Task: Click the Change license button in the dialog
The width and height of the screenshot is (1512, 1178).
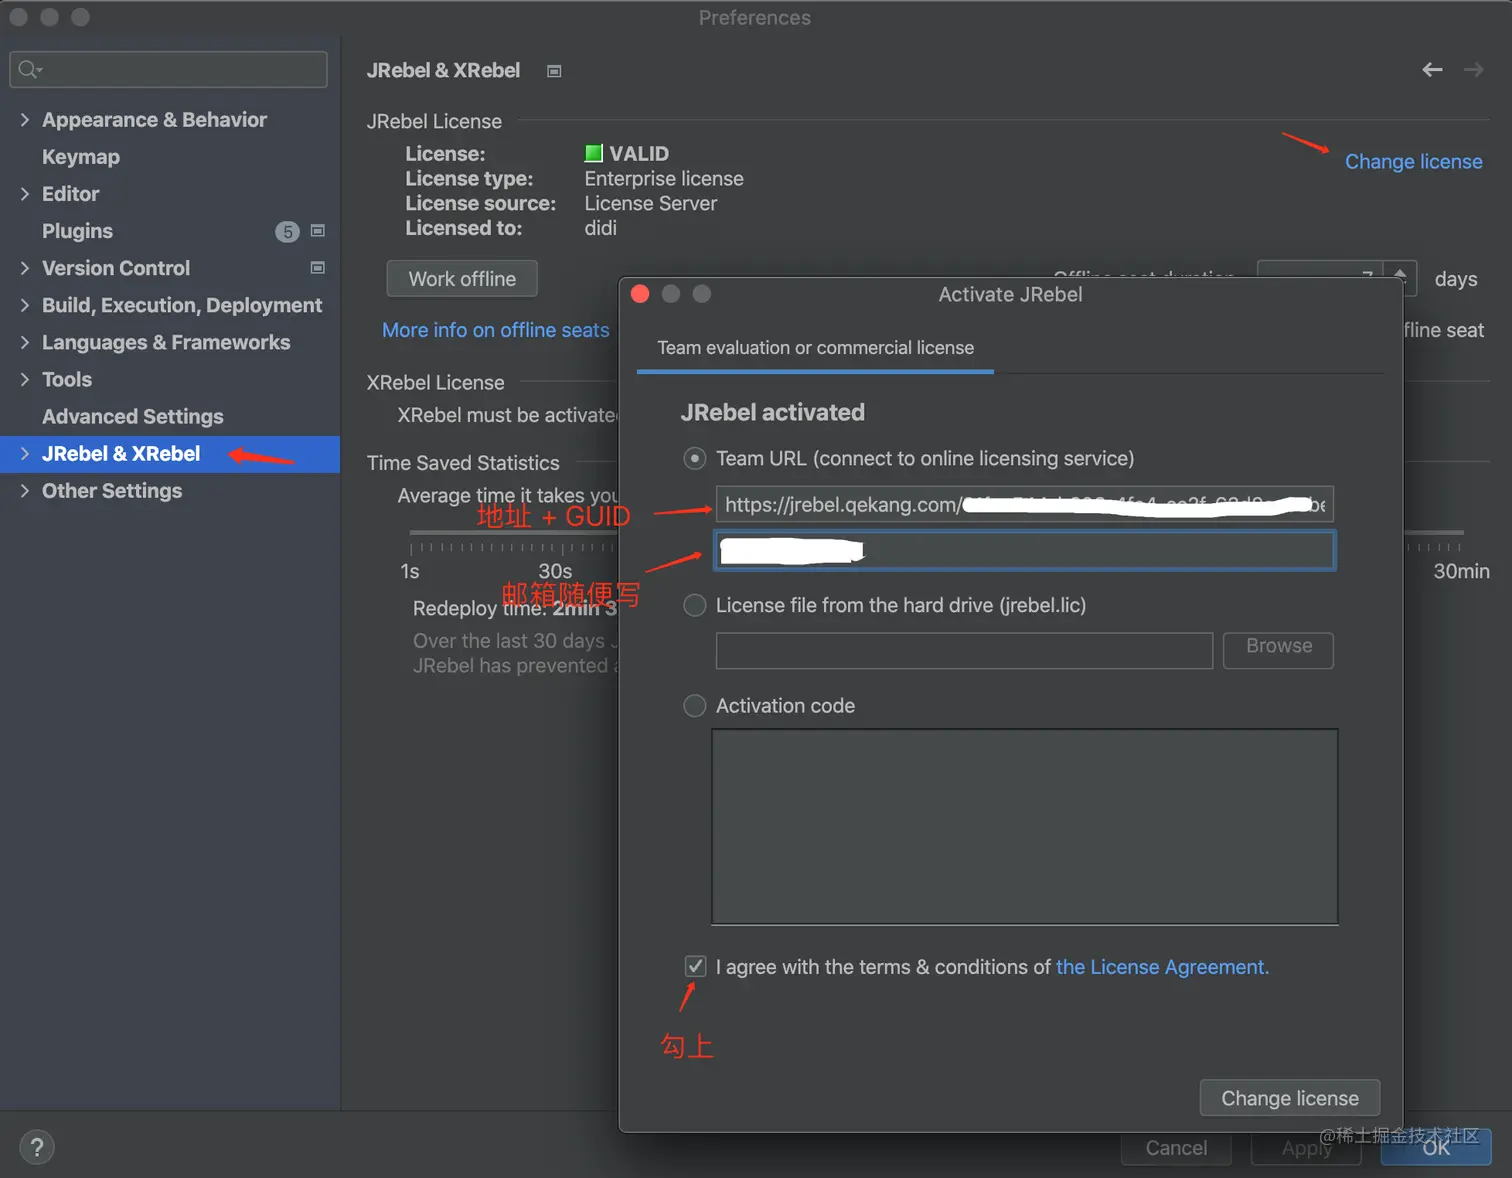Action: tap(1290, 1098)
